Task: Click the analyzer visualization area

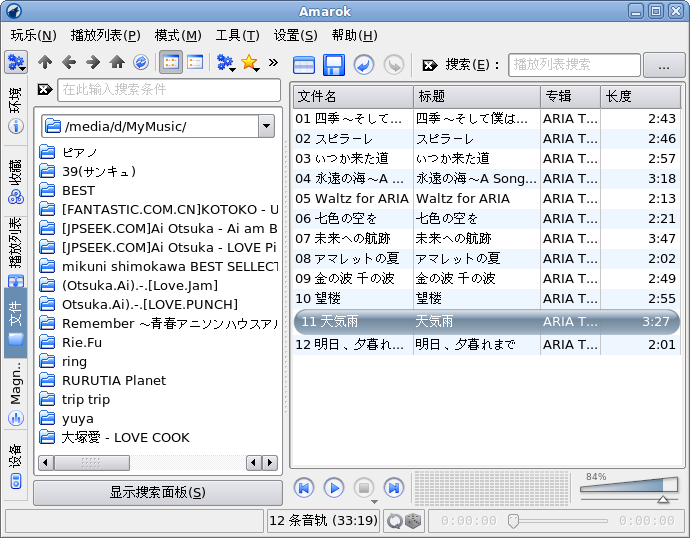Action: click(492, 487)
